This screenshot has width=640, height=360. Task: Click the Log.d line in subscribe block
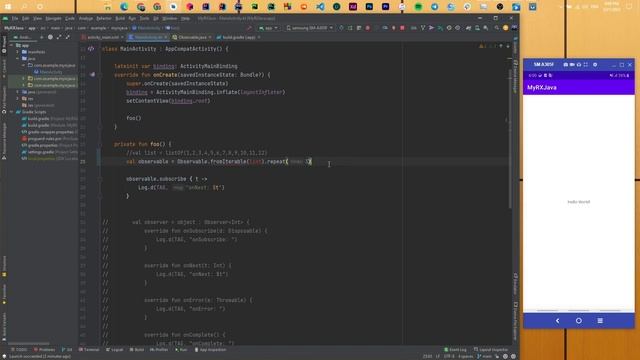point(181,188)
